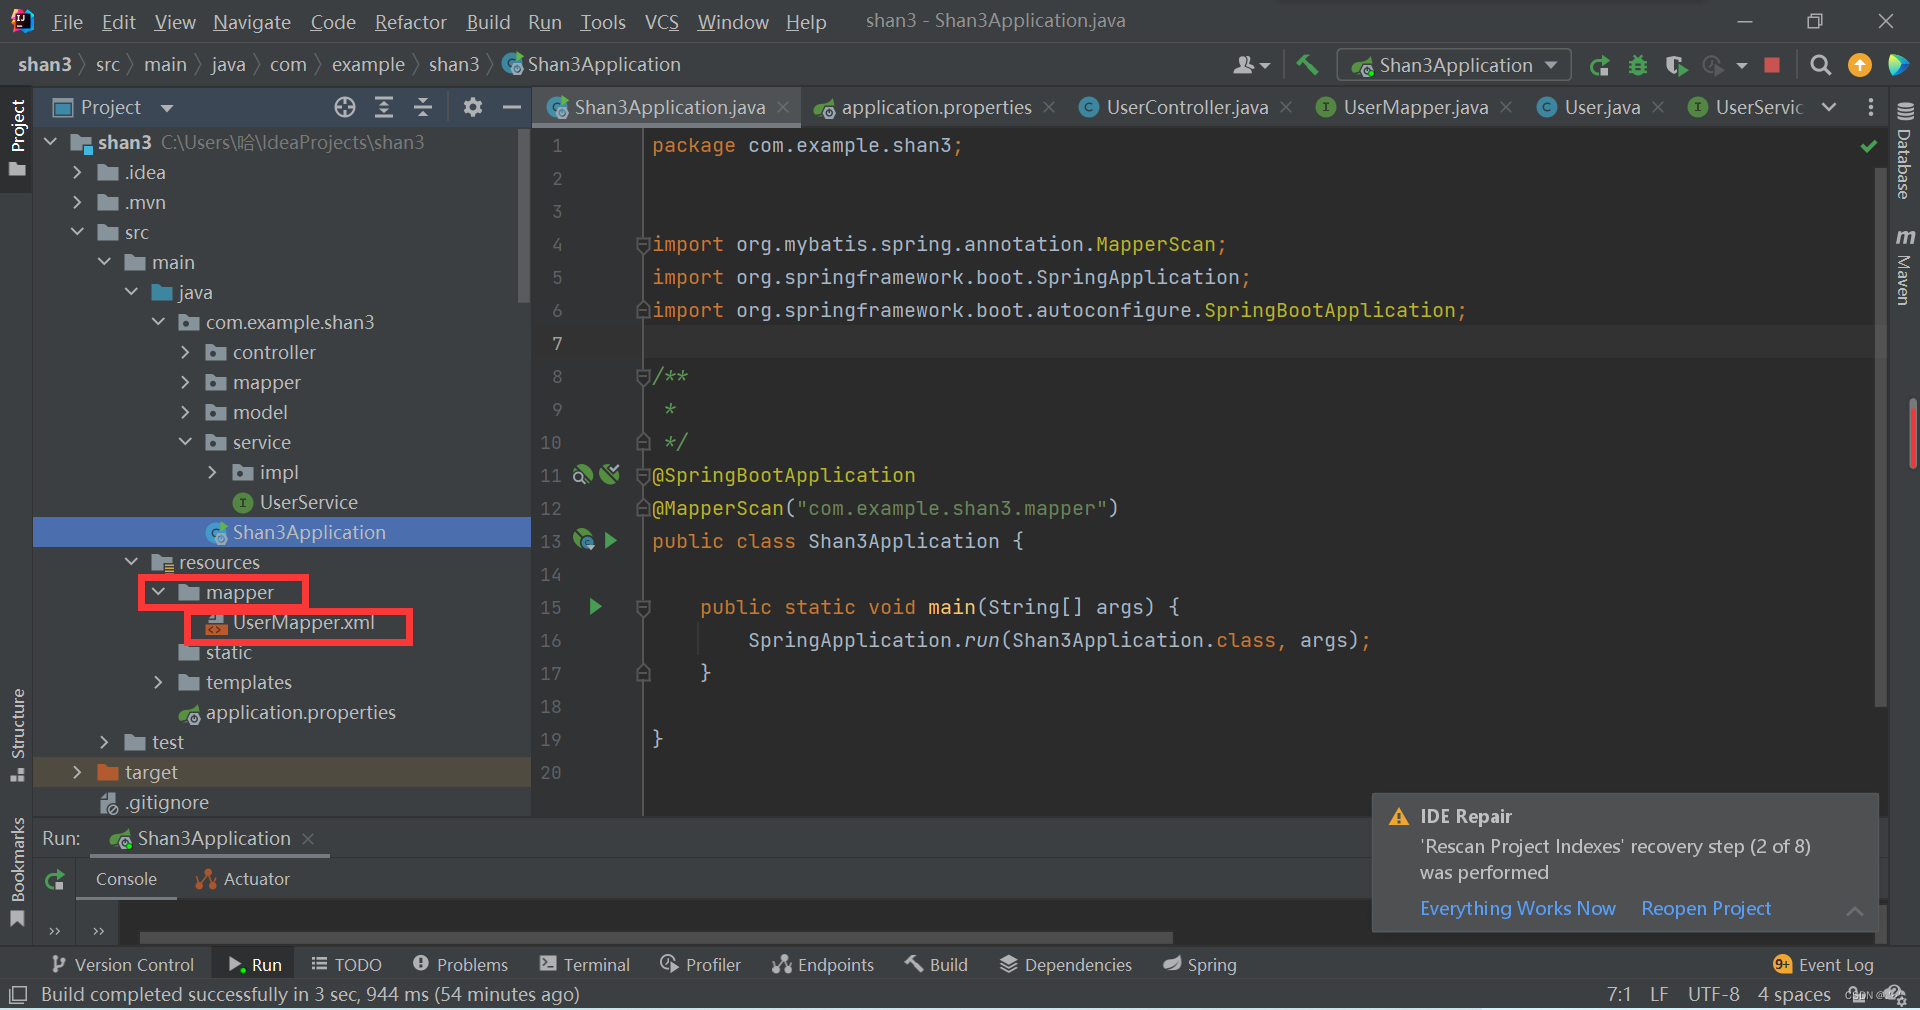The height and width of the screenshot is (1010, 1920).
Task: Rerun application in Run panel
Action: click(x=54, y=880)
